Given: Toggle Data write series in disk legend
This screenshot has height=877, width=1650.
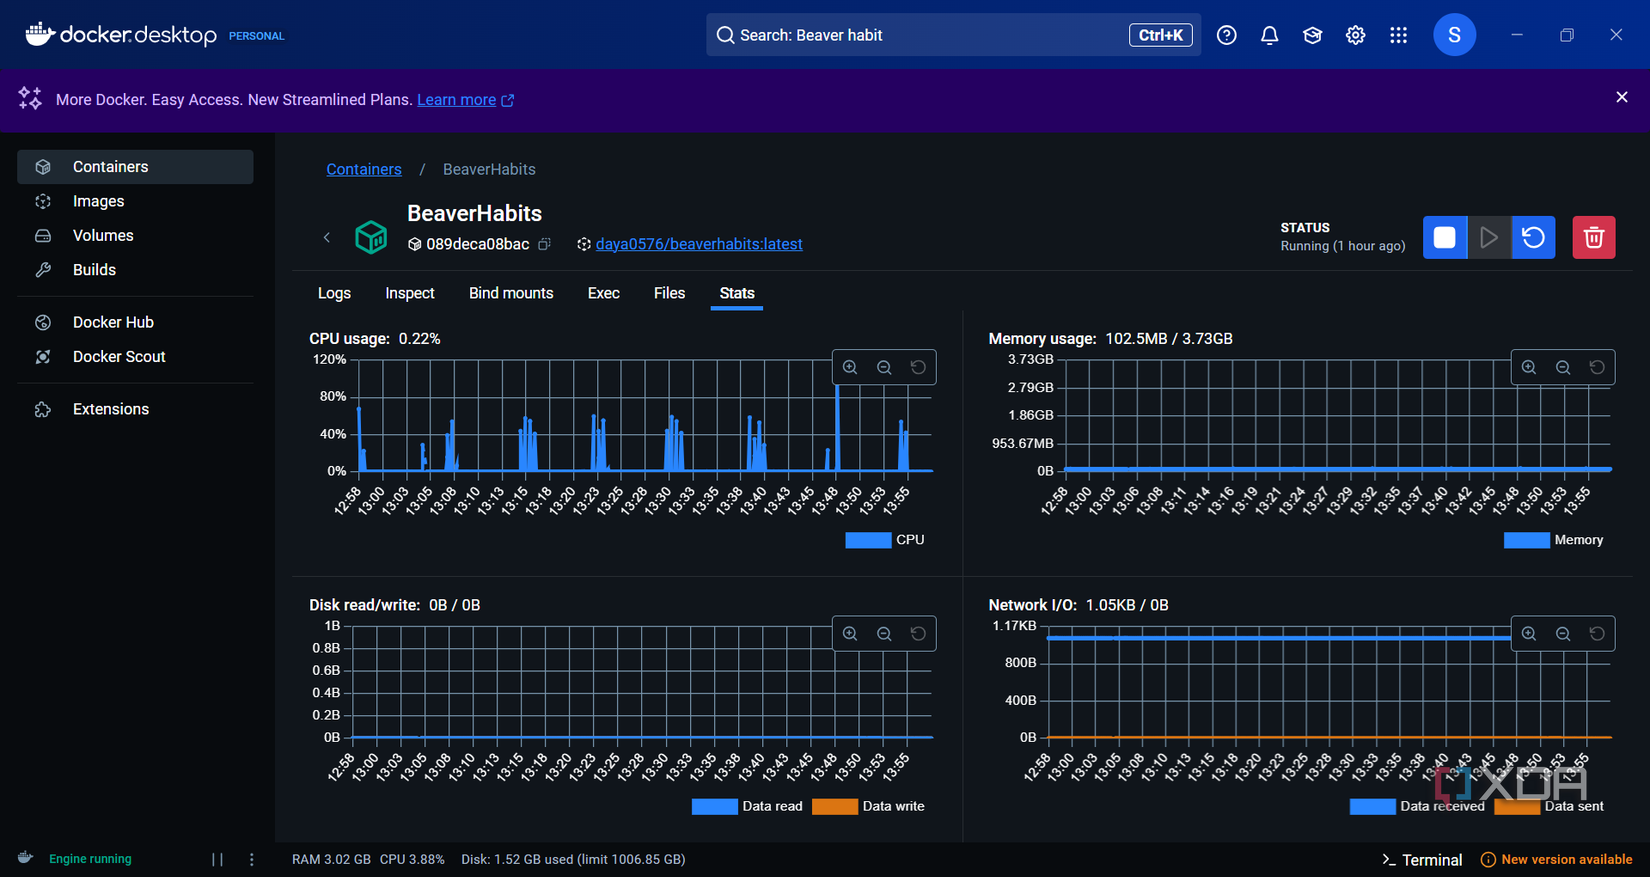Looking at the screenshot, I should click(868, 806).
